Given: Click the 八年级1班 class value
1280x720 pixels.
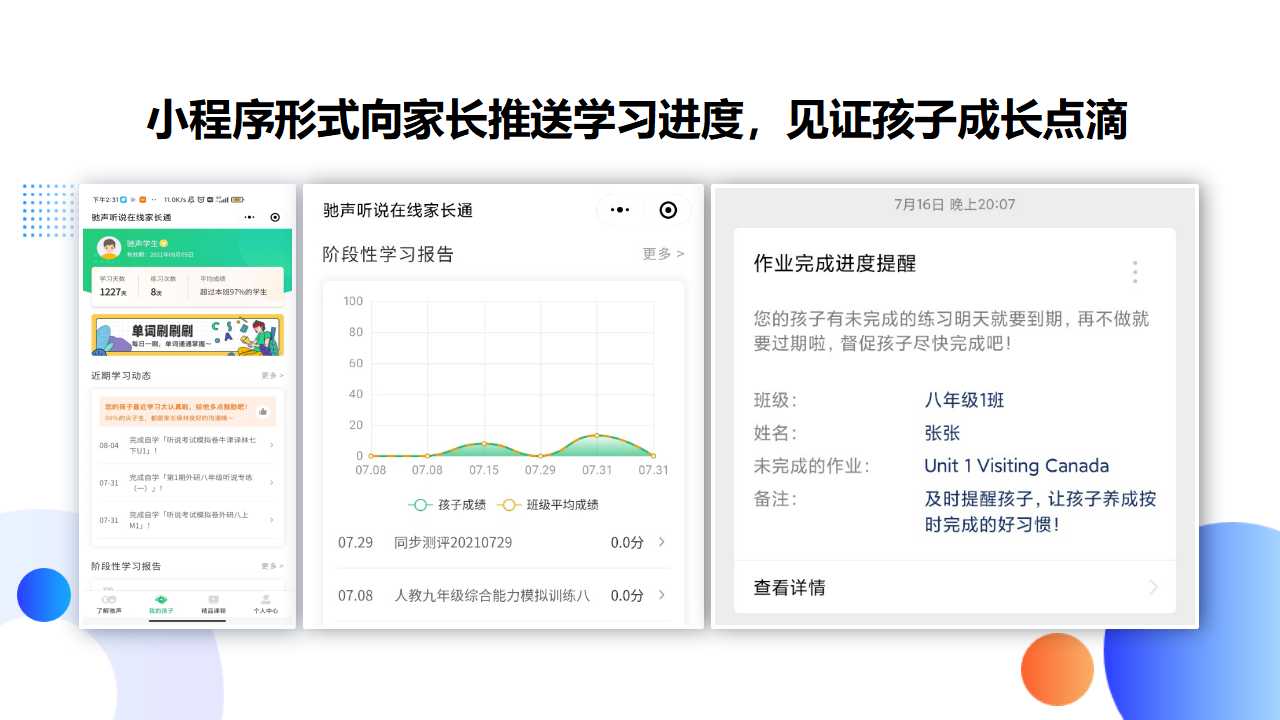Looking at the screenshot, I should 965,400.
